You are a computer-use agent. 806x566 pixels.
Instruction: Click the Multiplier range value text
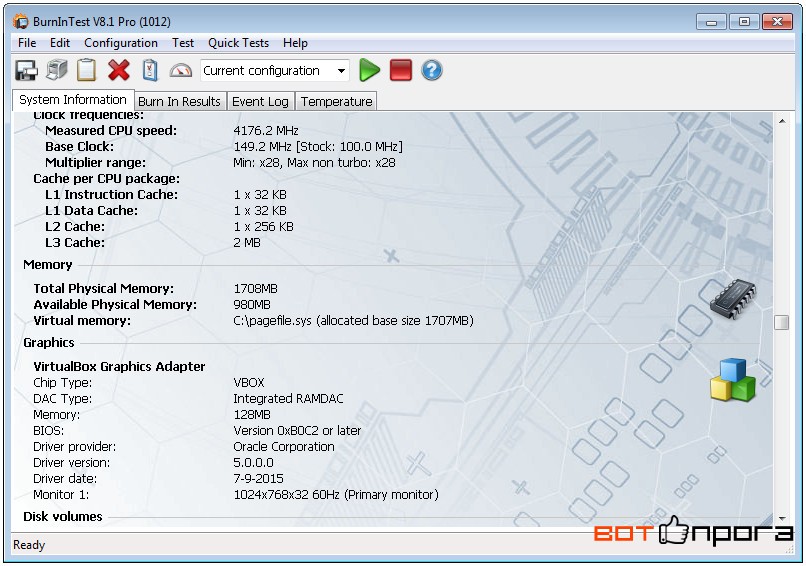[314, 162]
